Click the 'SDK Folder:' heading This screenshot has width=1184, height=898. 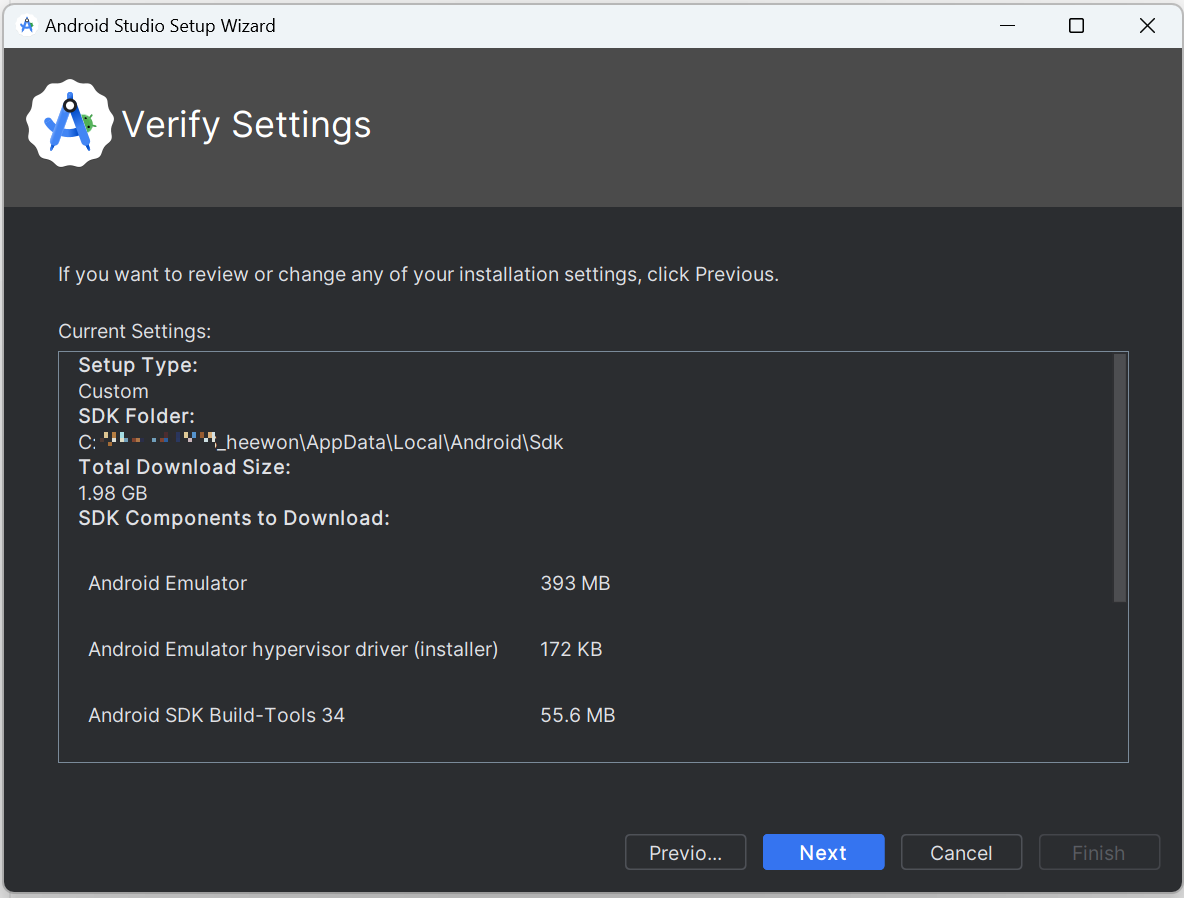[x=137, y=416]
